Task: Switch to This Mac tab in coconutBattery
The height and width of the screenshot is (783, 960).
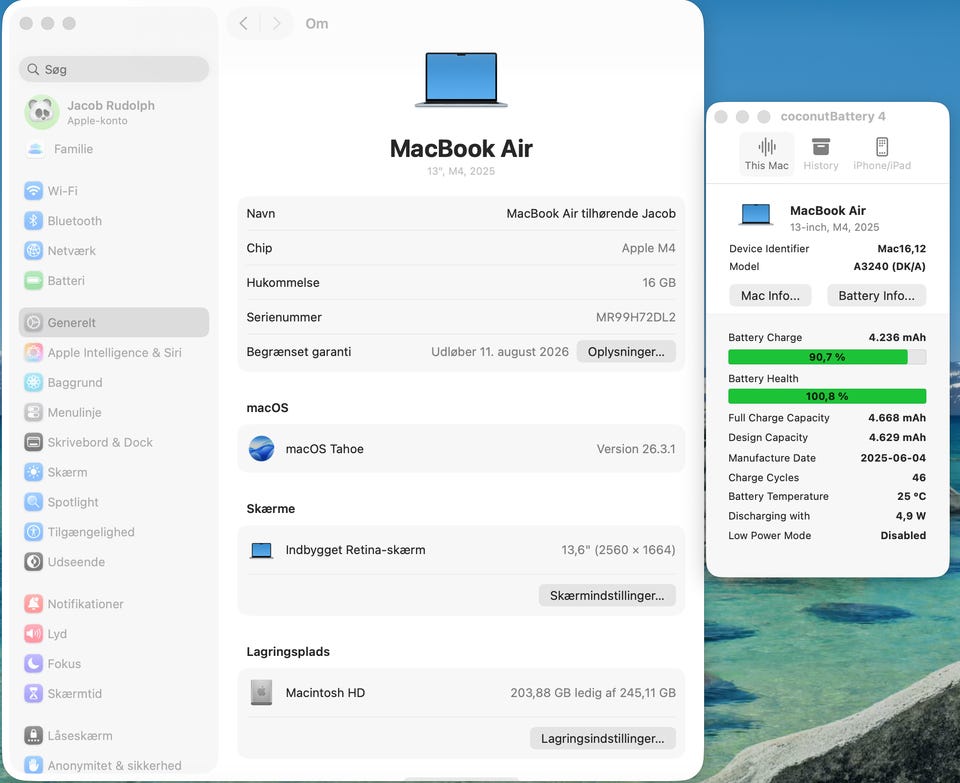Action: [x=767, y=154]
